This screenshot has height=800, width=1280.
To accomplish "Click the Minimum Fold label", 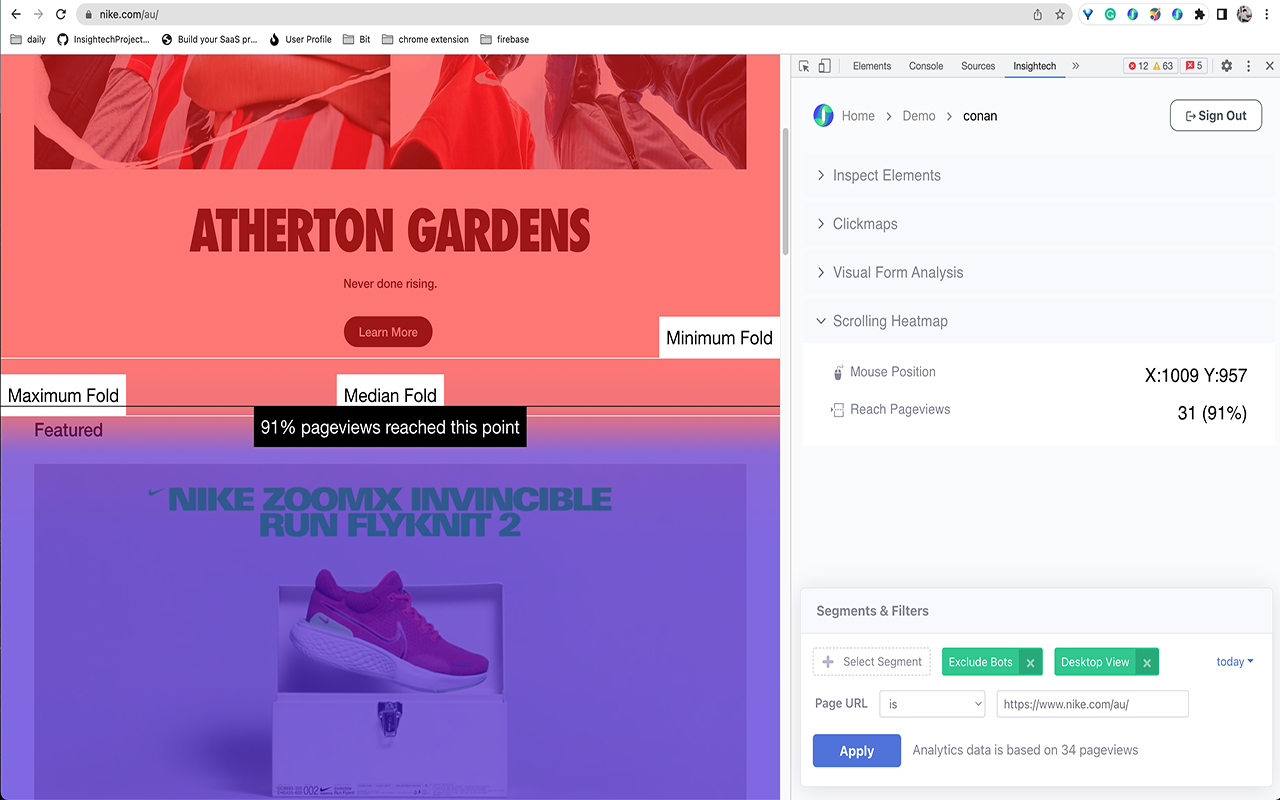I will (x=719, y=338).
